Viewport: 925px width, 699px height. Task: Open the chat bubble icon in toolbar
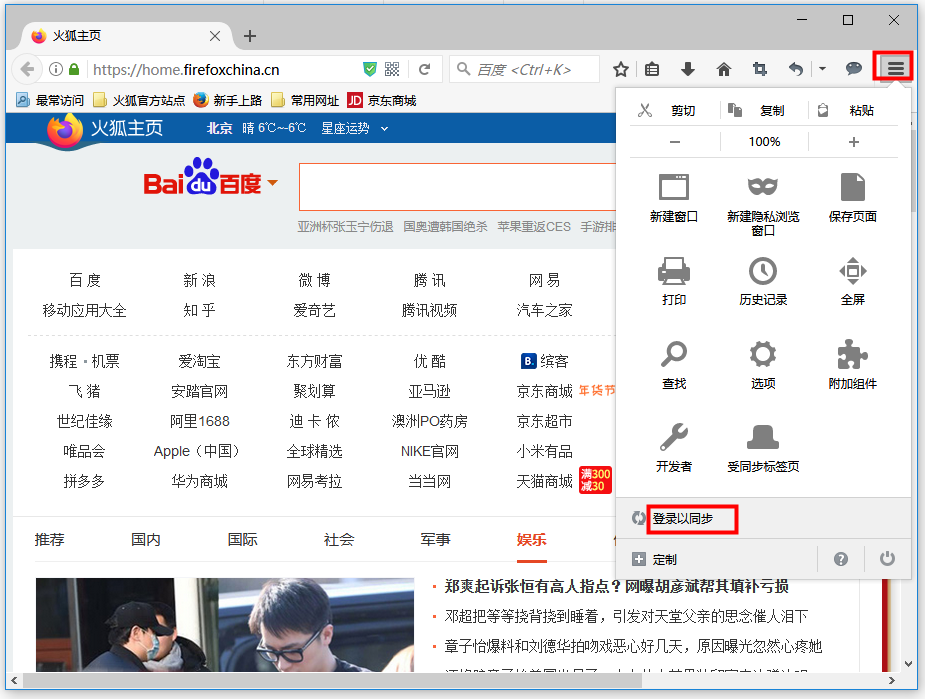(854, 69)
